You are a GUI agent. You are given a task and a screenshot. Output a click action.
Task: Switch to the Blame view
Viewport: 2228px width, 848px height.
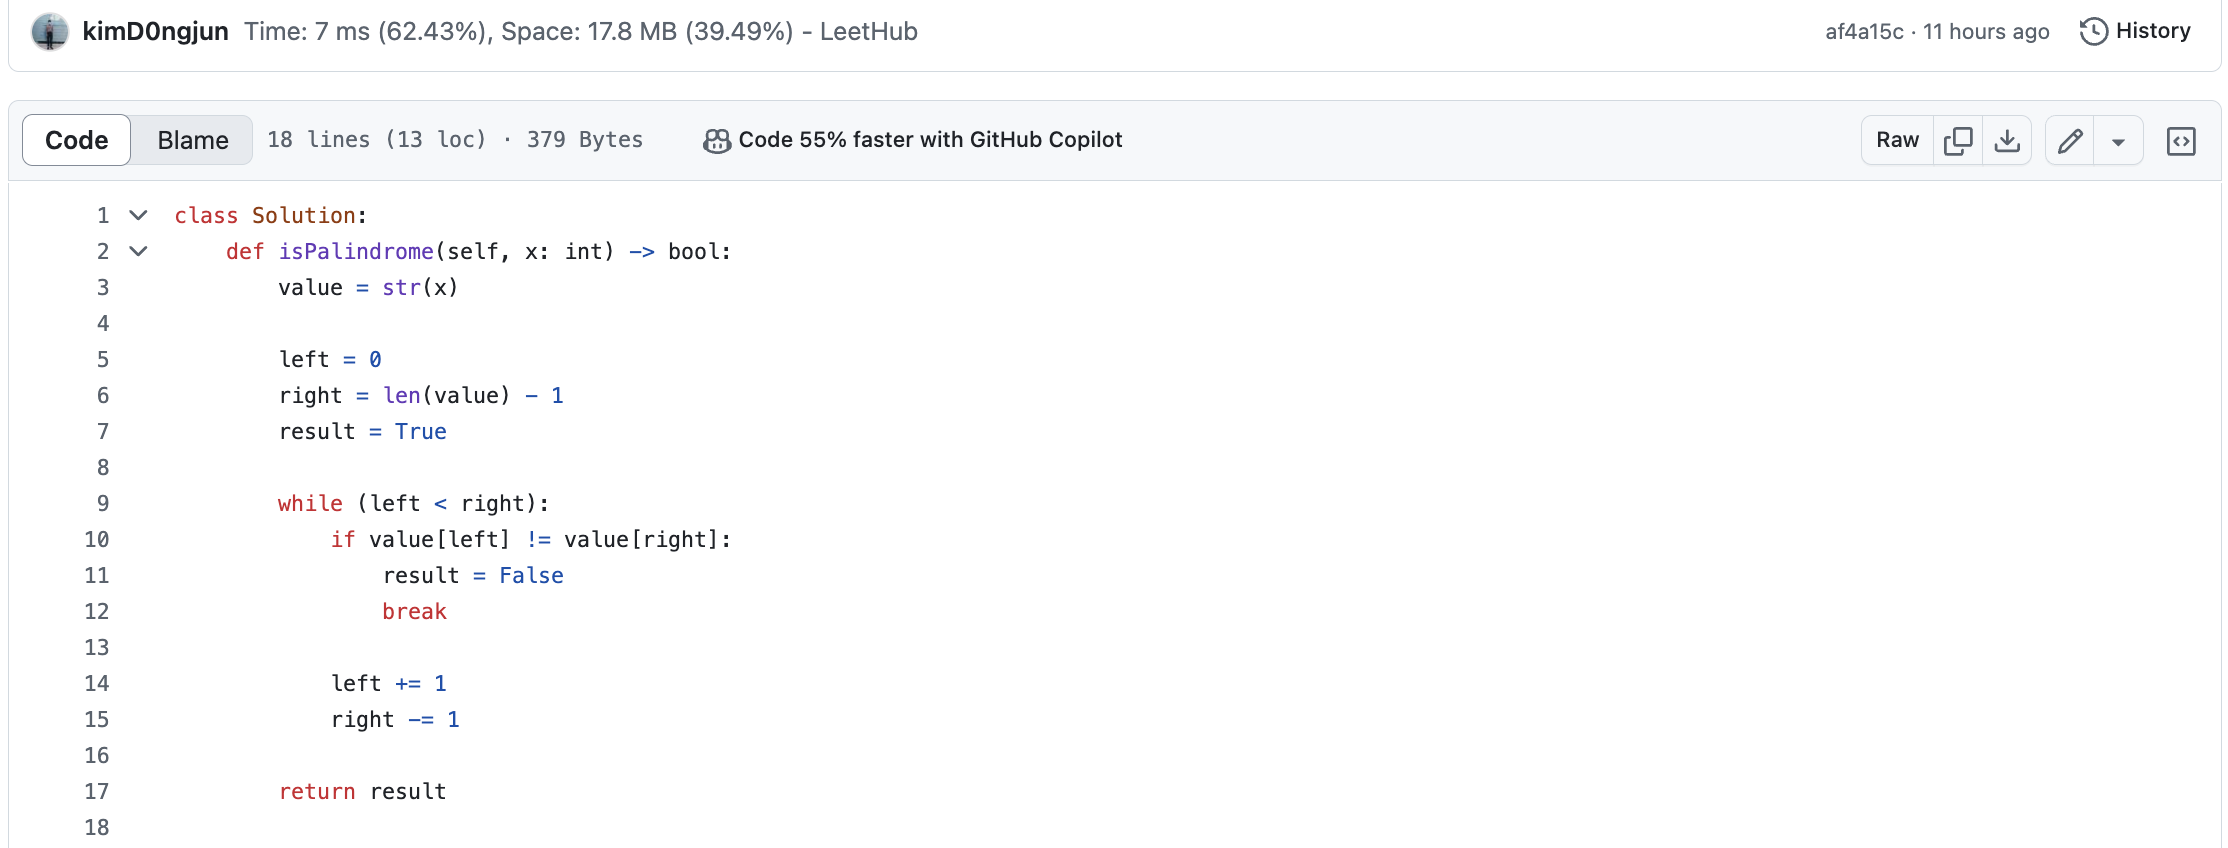click(192, 141)
